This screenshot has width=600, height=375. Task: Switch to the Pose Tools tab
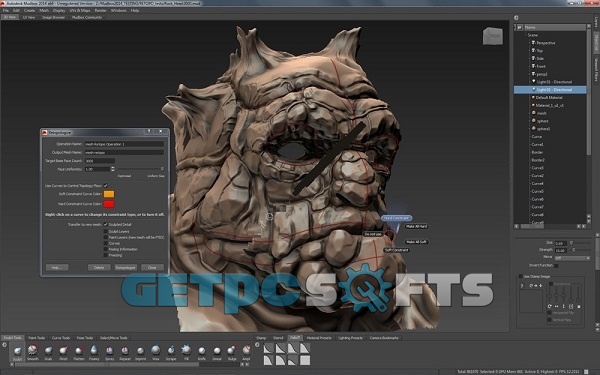click(85, 338)
